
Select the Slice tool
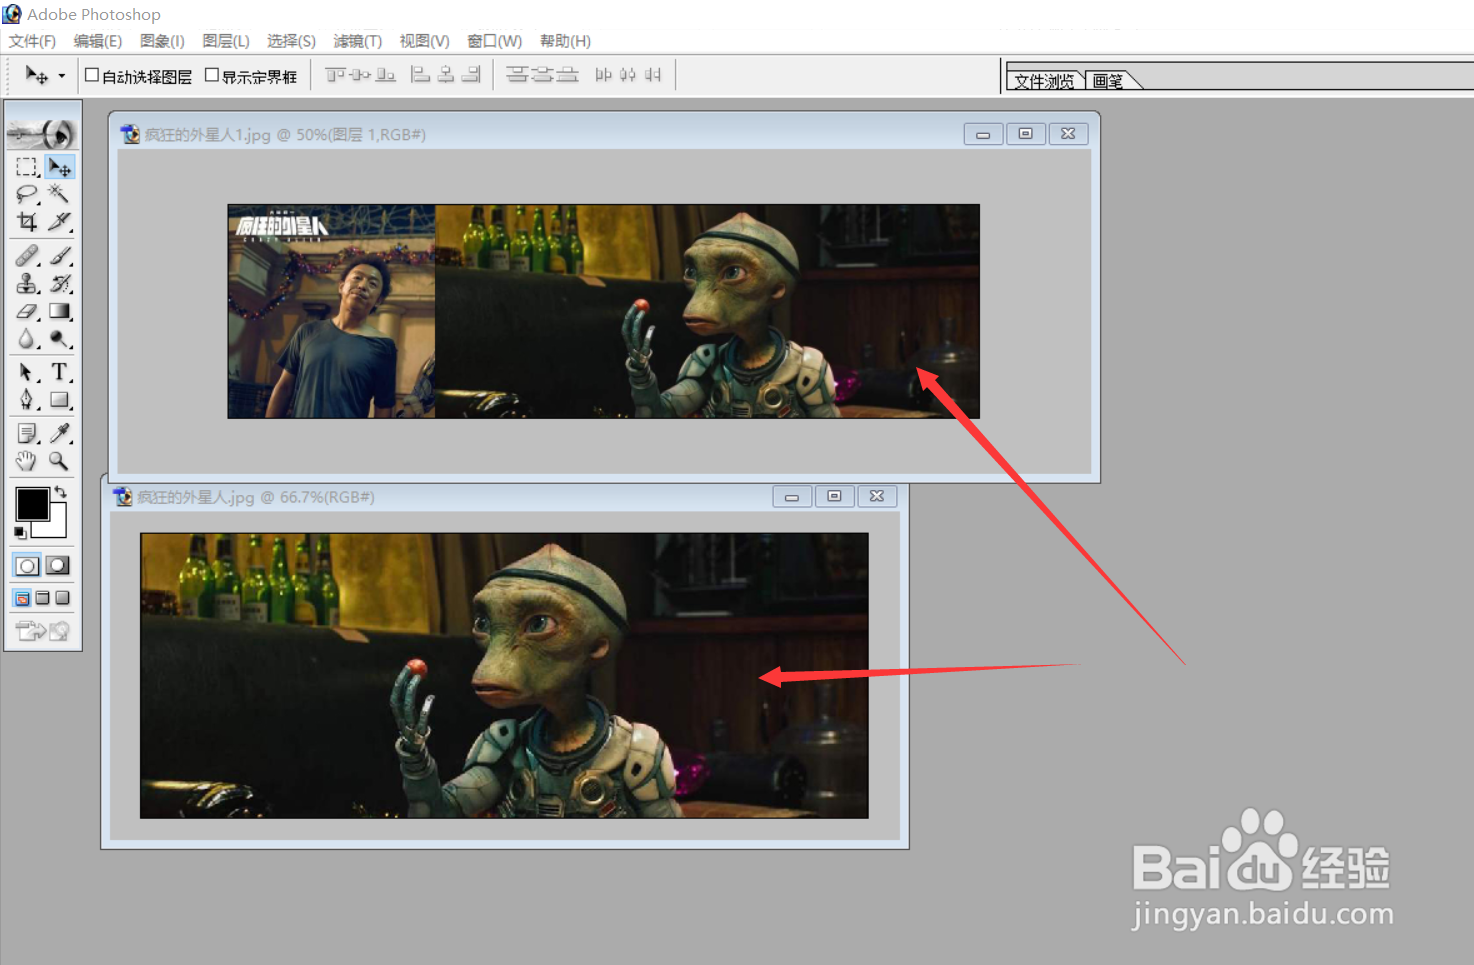coord(60,221)
